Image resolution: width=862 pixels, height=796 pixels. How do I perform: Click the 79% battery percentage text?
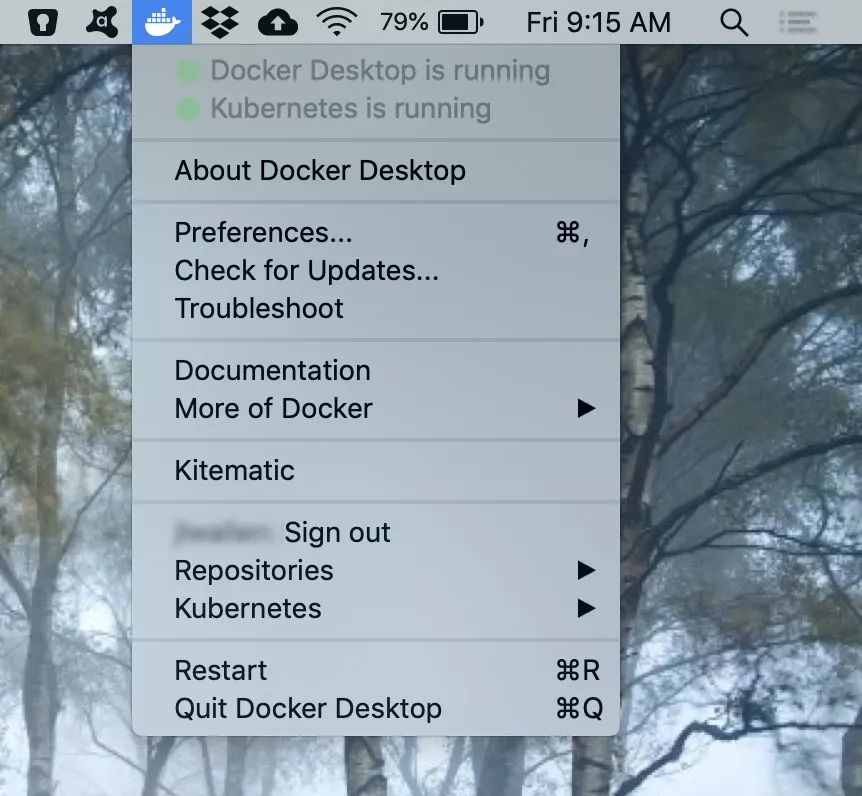point(404,23)
